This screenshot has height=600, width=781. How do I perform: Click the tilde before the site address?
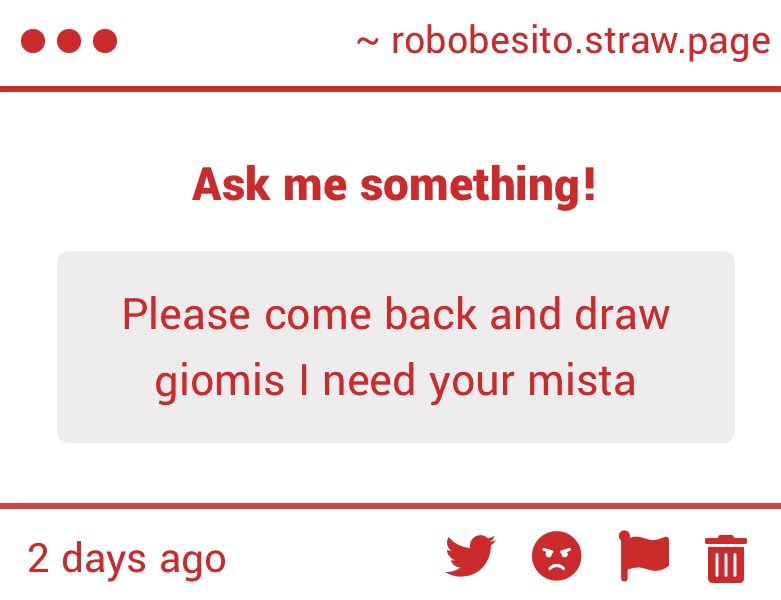pos(368,41)
